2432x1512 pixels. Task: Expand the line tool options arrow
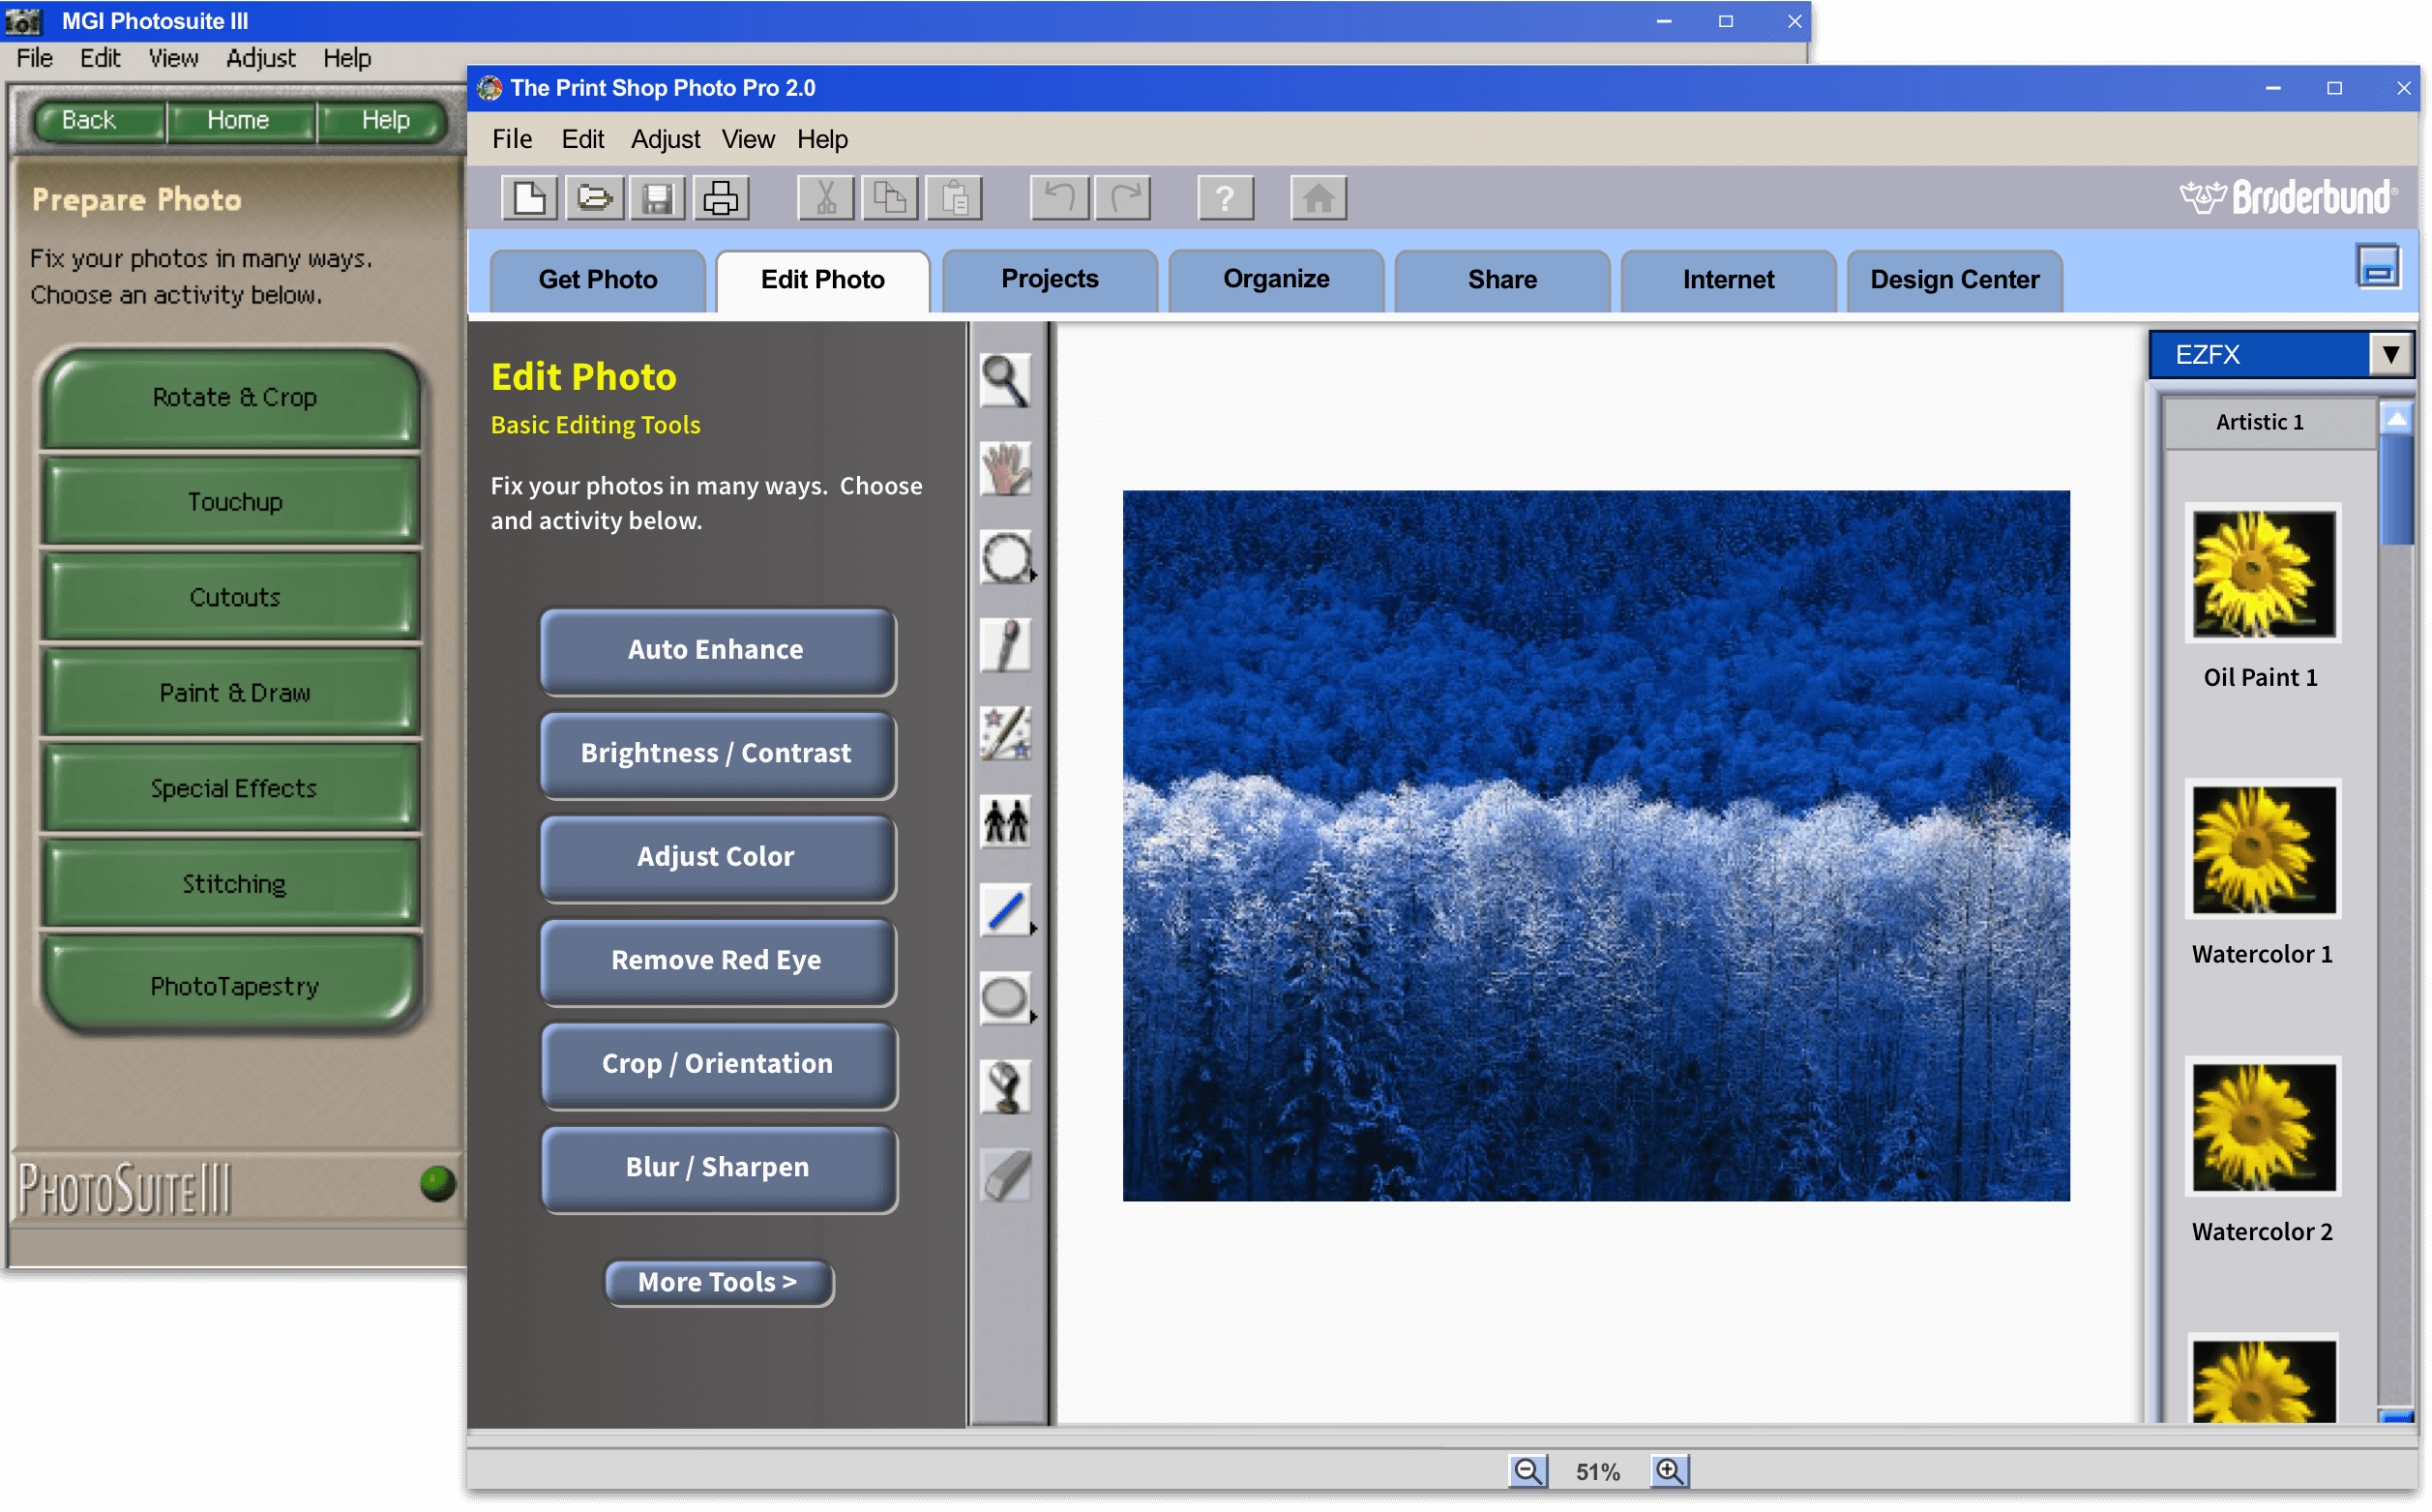(1033, 928)
